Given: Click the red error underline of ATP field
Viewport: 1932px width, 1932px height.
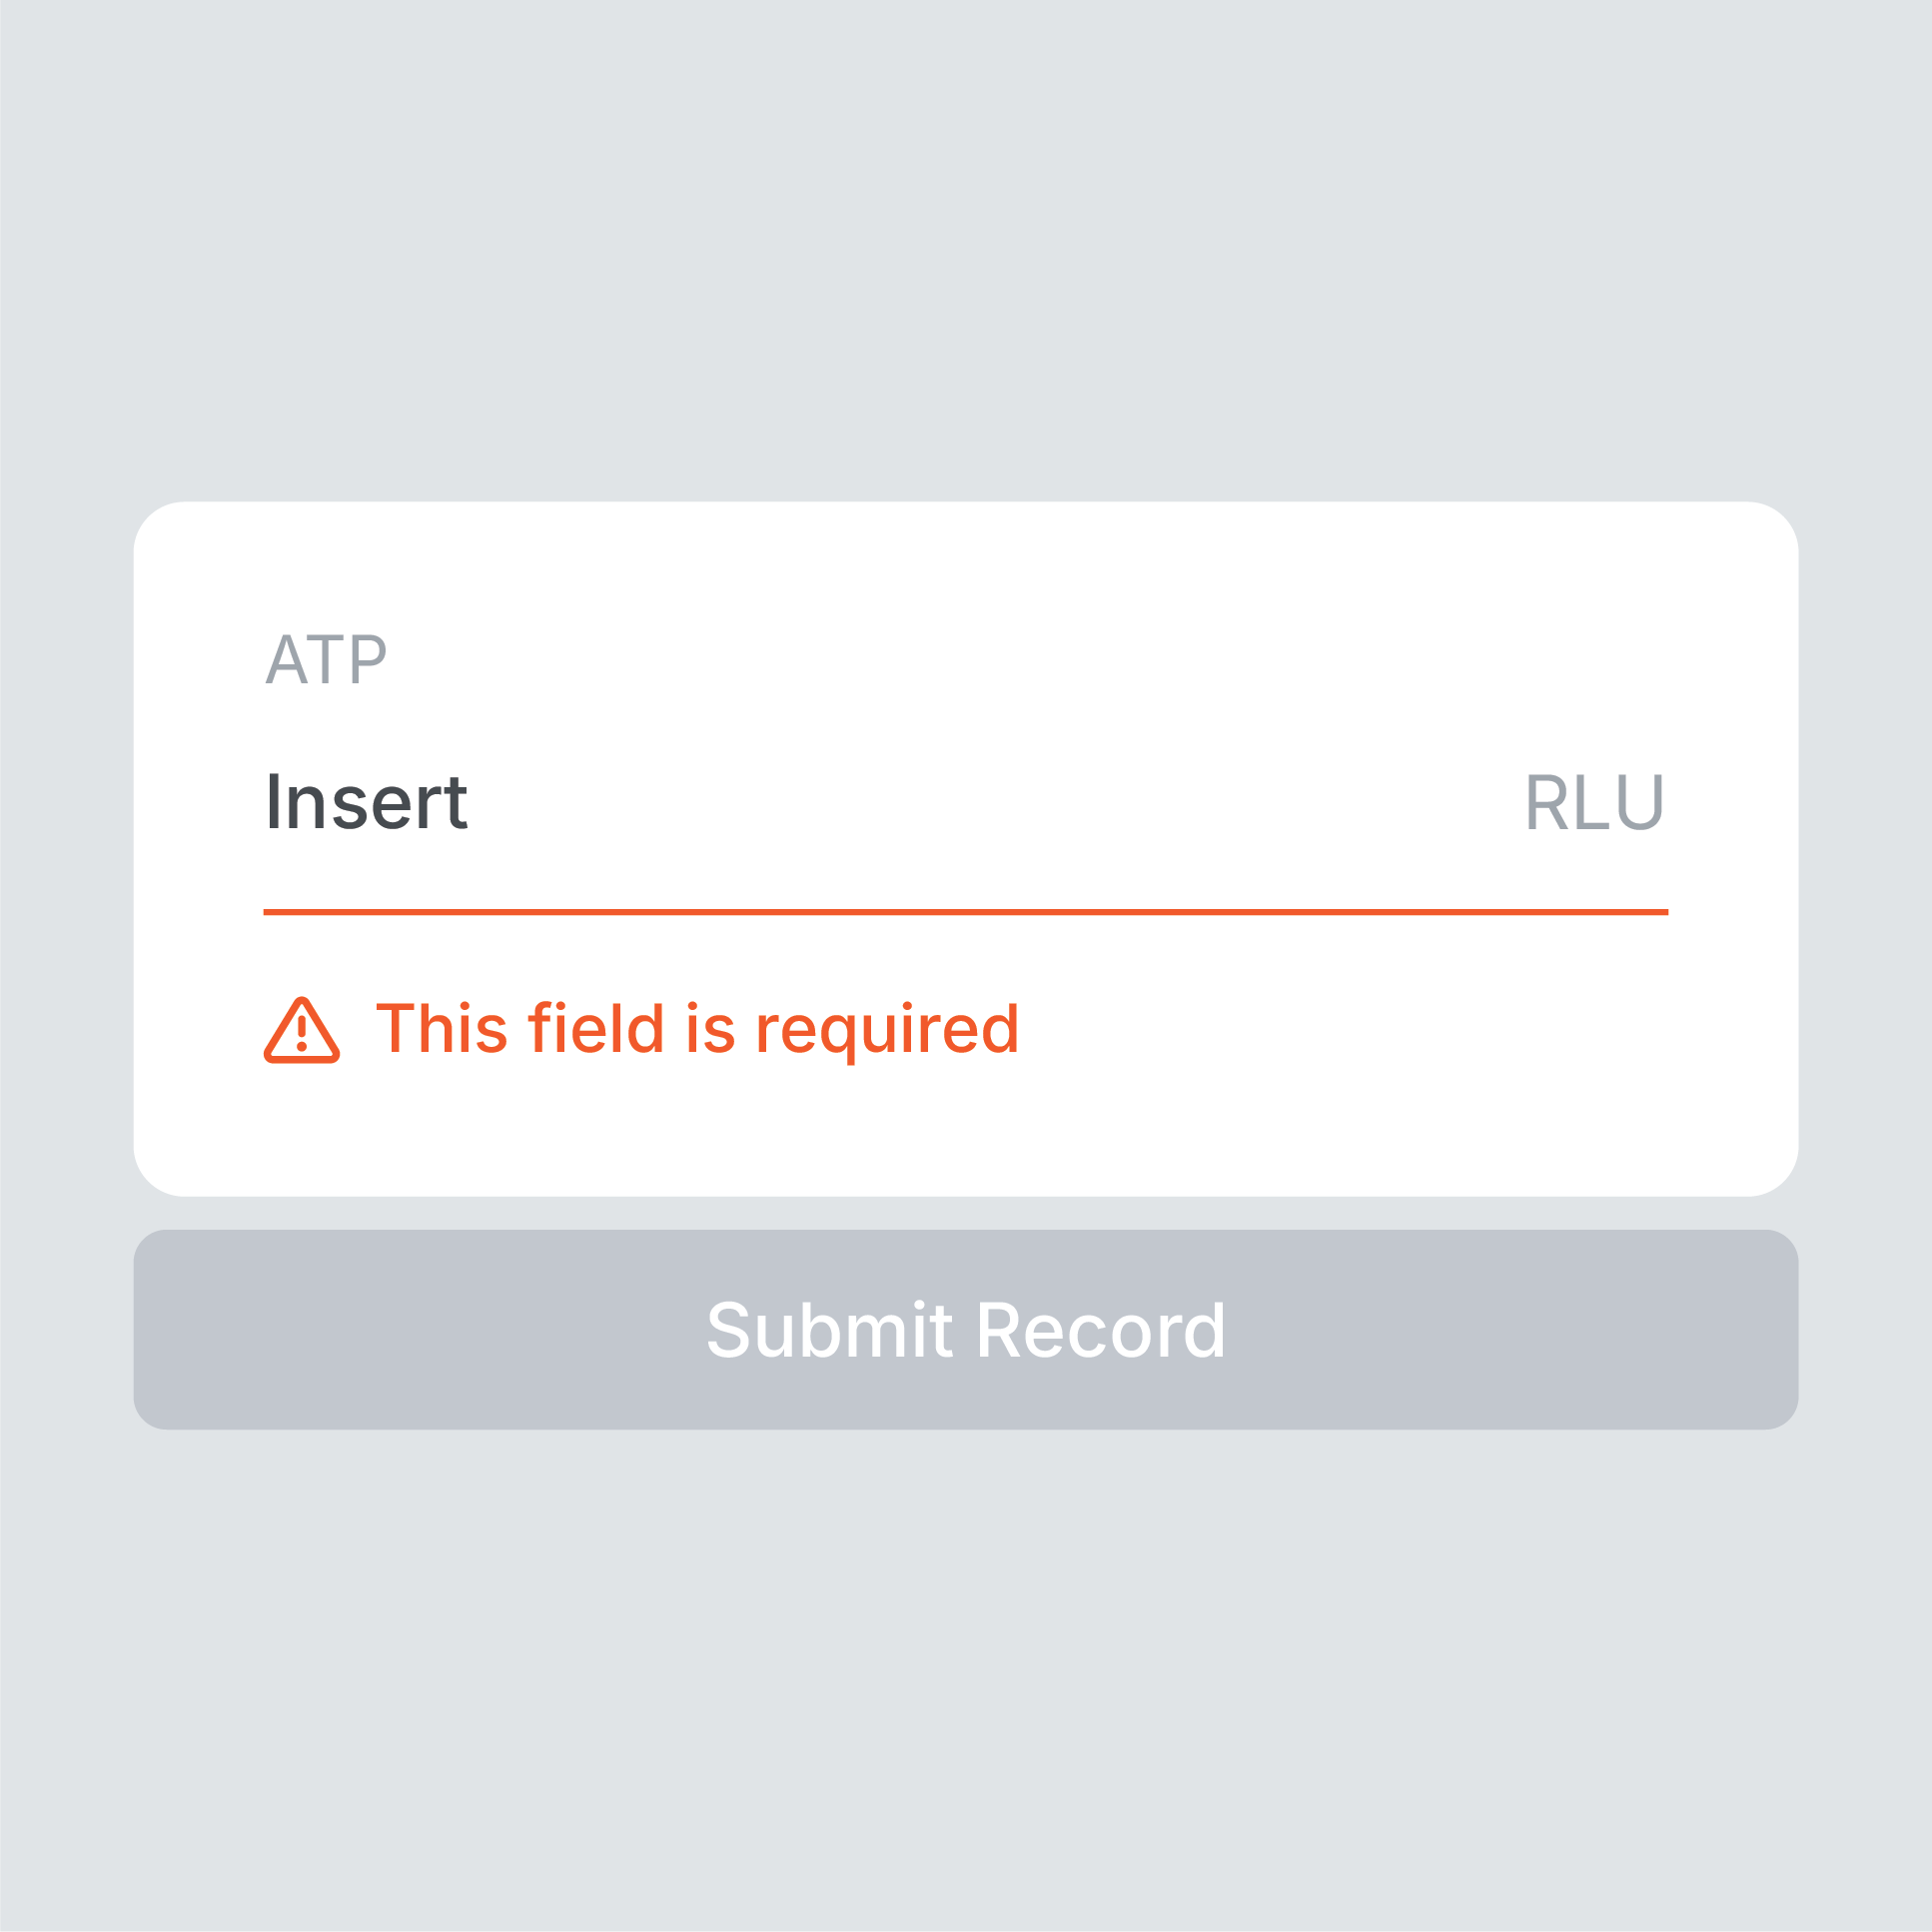Looking at the screenshot, I should tap(966, 912).
